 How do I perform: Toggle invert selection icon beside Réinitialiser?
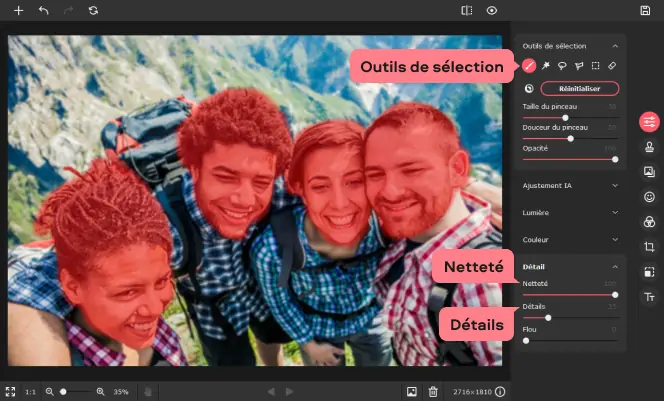tap(529, 88)
